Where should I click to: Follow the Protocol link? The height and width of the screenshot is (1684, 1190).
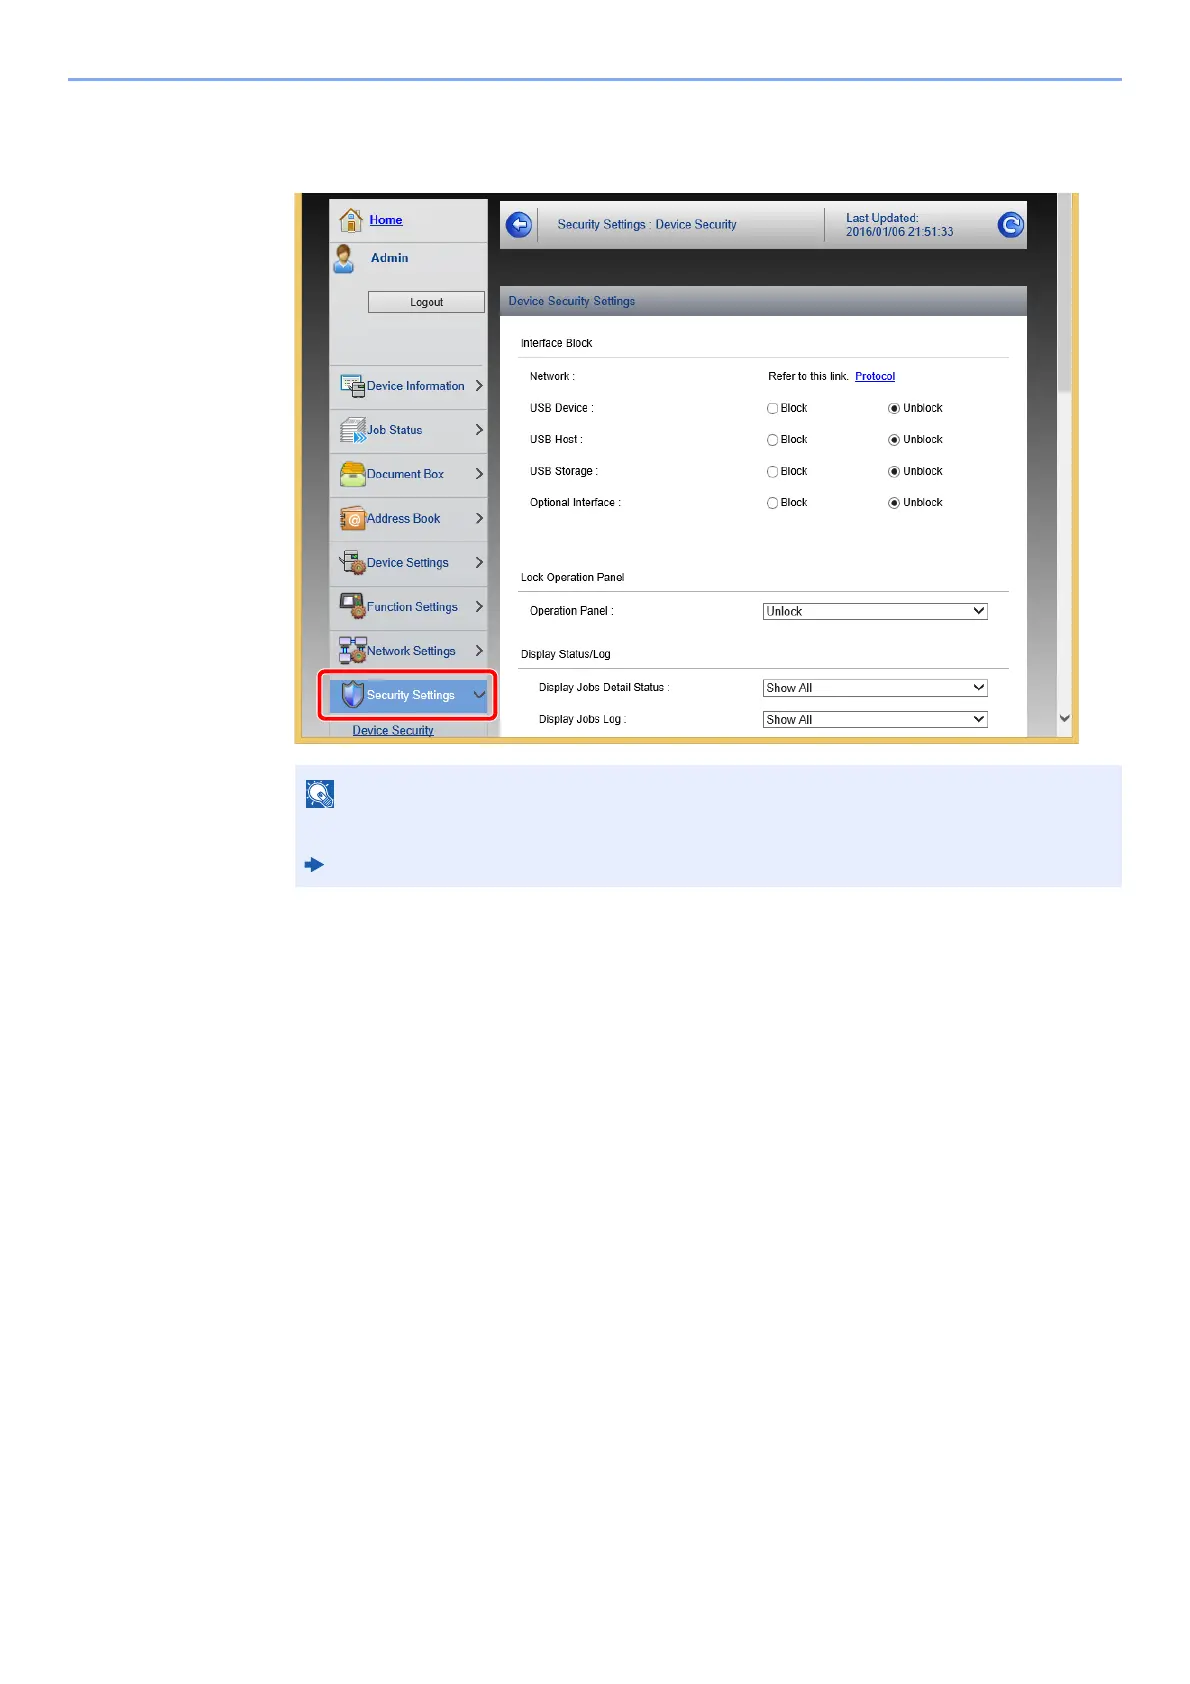[875, 376]
